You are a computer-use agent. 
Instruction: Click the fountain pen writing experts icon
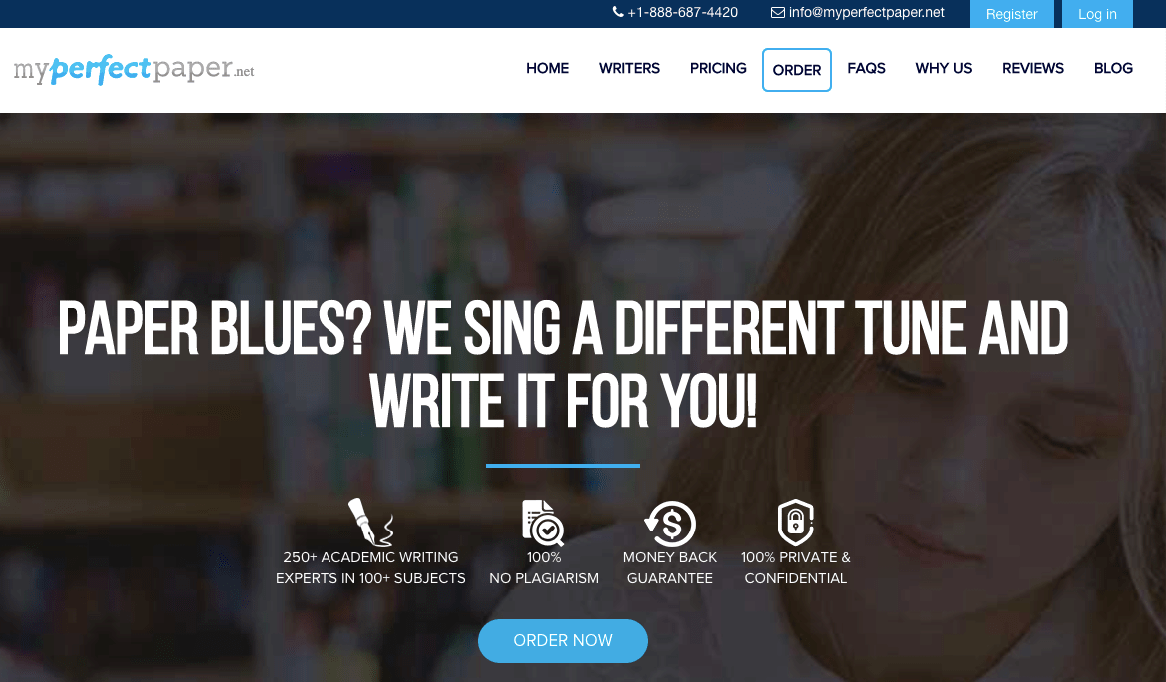(x=370, y=522)
